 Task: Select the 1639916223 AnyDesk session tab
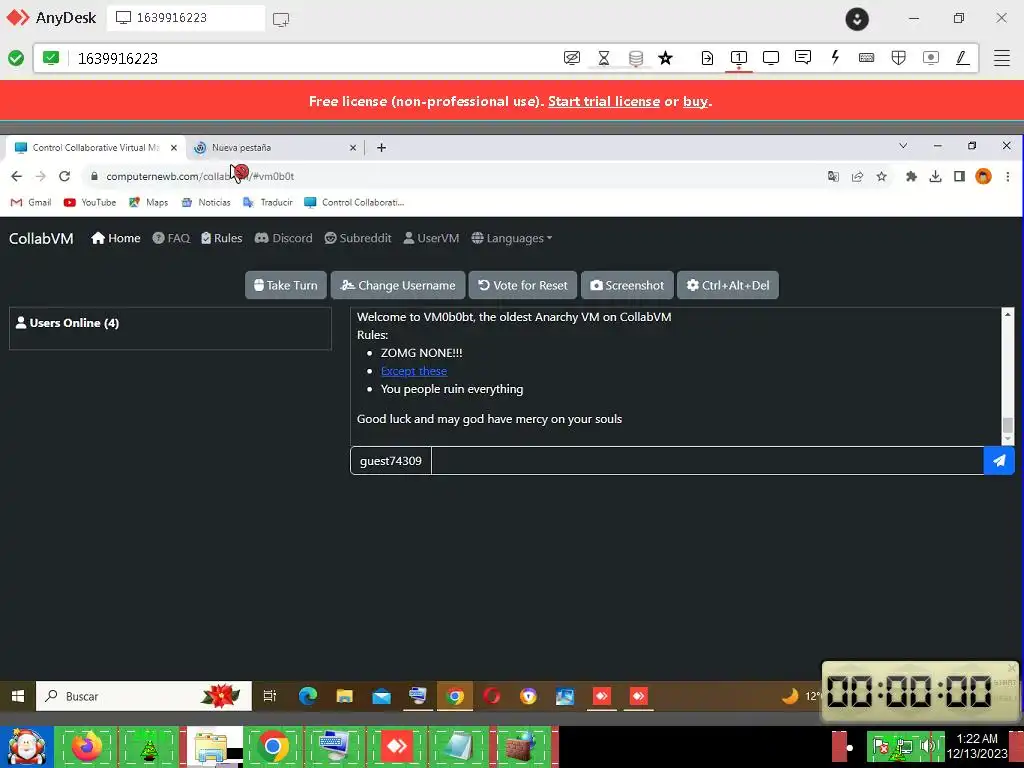185,18
